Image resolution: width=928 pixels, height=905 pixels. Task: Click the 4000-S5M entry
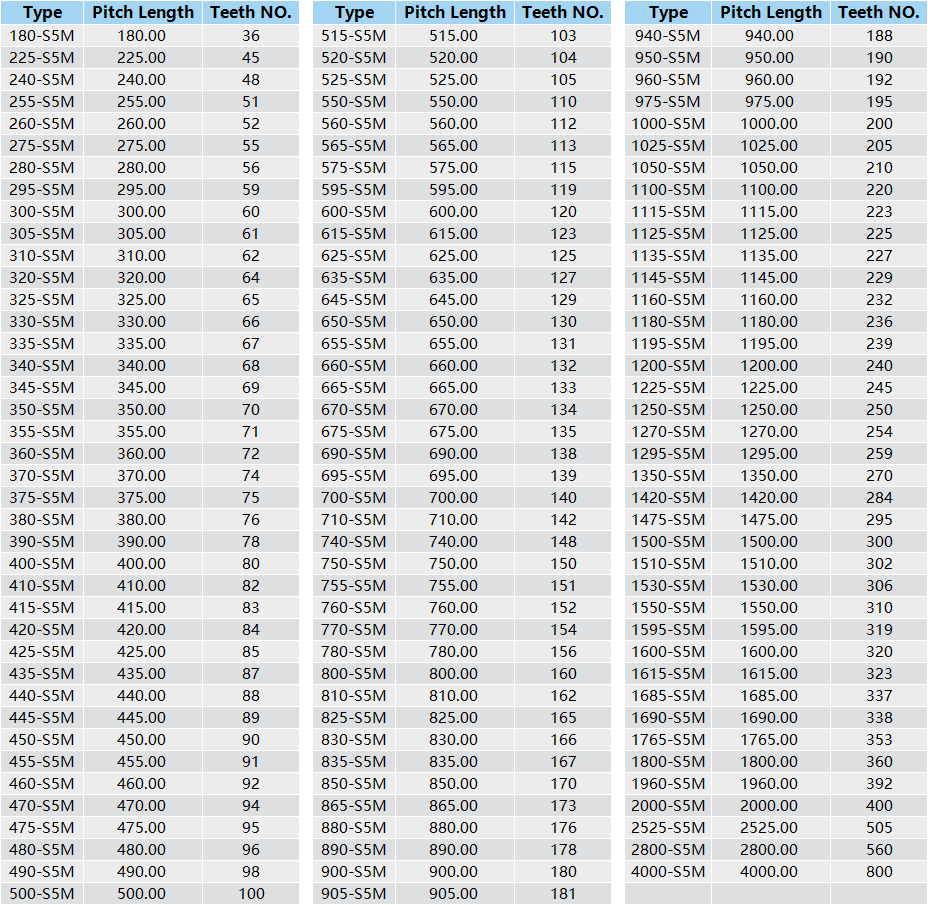pyautogui.click(x=668, y=872)
